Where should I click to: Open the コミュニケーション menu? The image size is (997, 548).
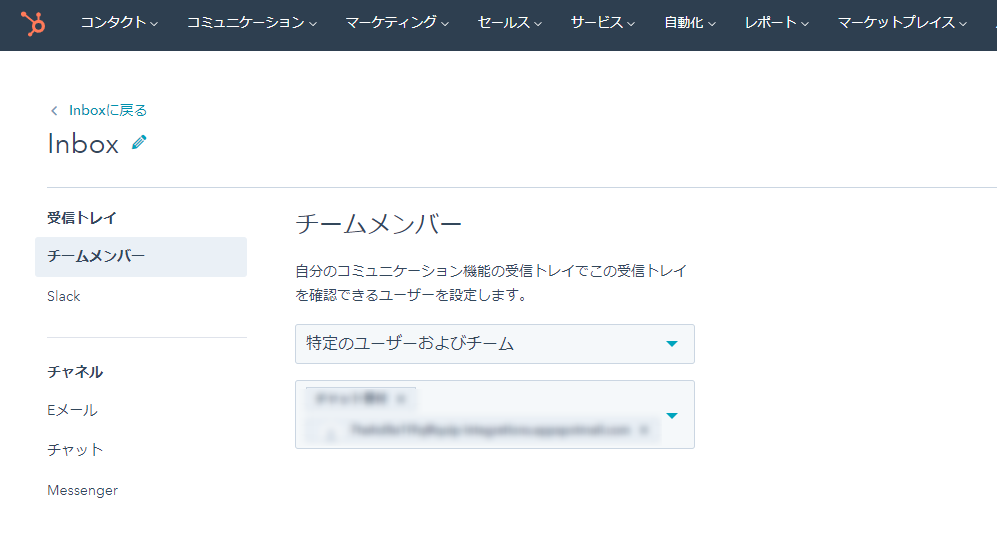[x=251, y=23]
